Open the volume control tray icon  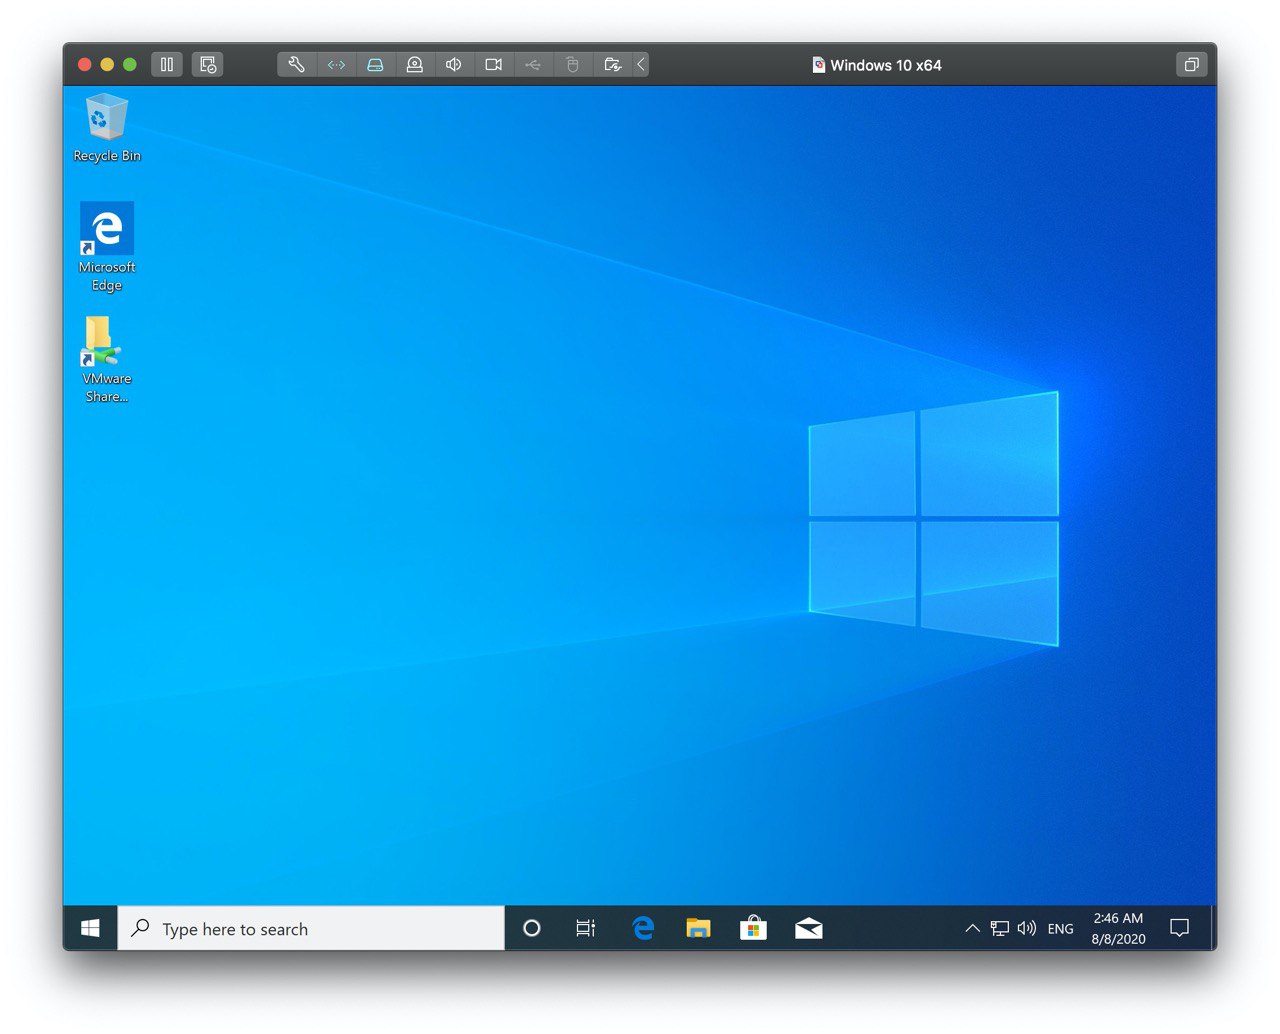click(1026, 928)
